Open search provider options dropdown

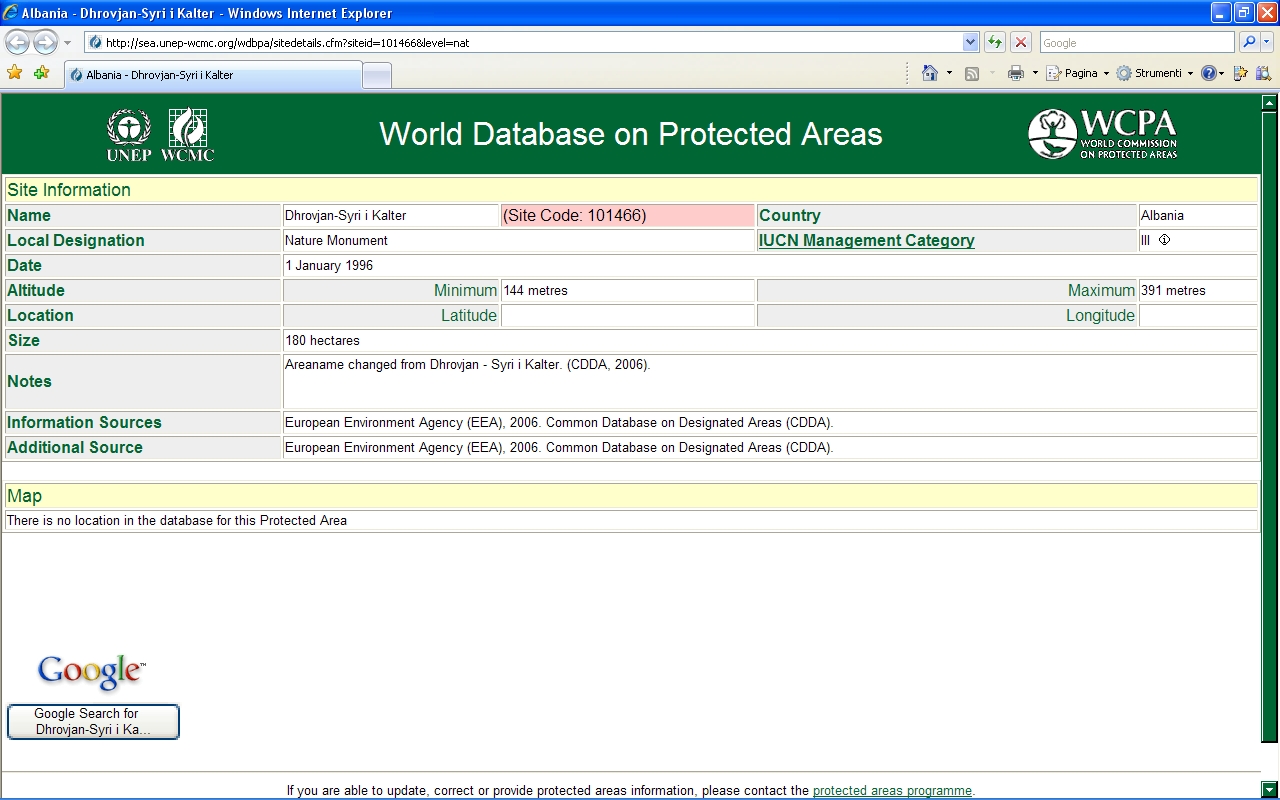coord(1267,42)
